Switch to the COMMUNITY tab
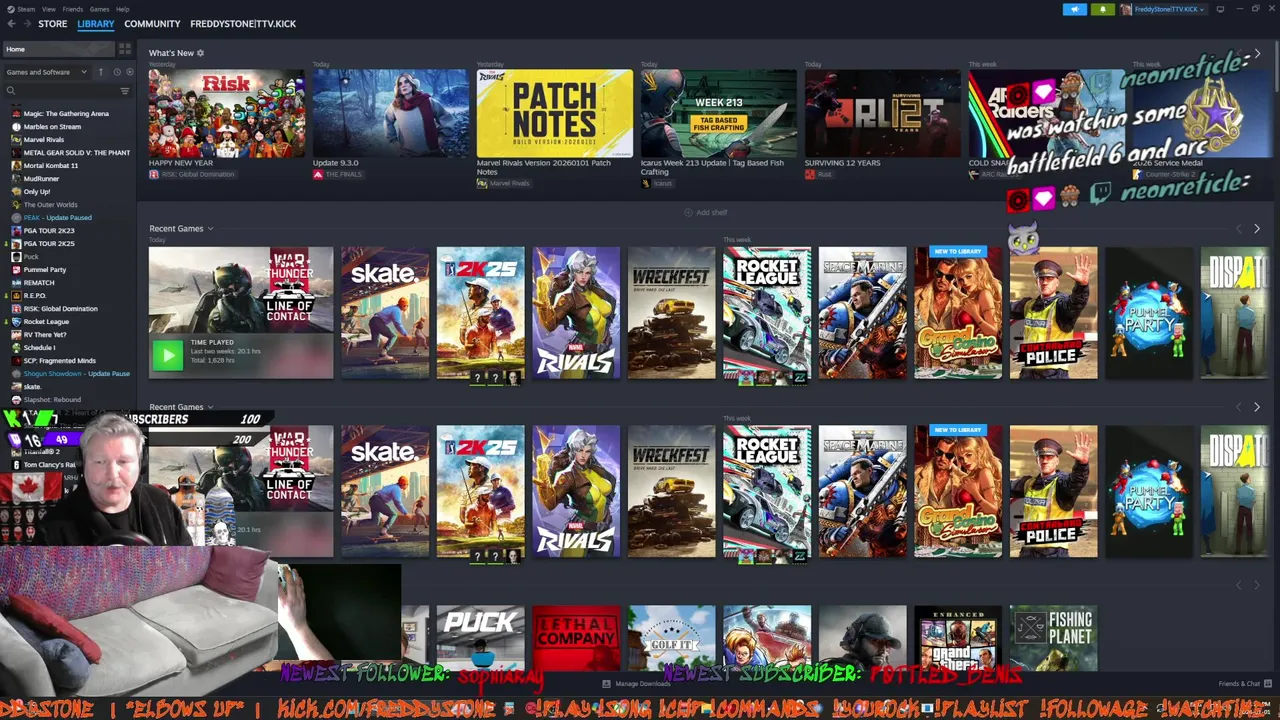This screenshot has width=1280, height=720. (152, 24)
